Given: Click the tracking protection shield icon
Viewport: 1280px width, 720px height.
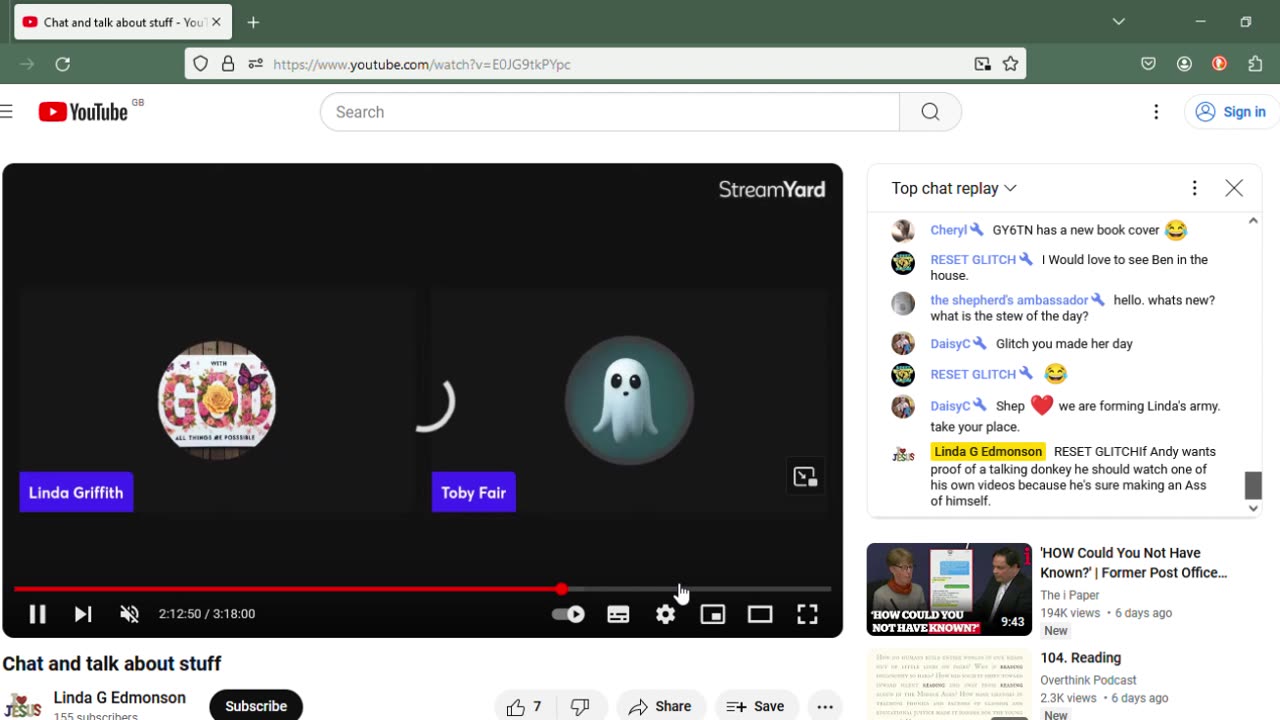Looking at the screenshot, I should point(200,64).
